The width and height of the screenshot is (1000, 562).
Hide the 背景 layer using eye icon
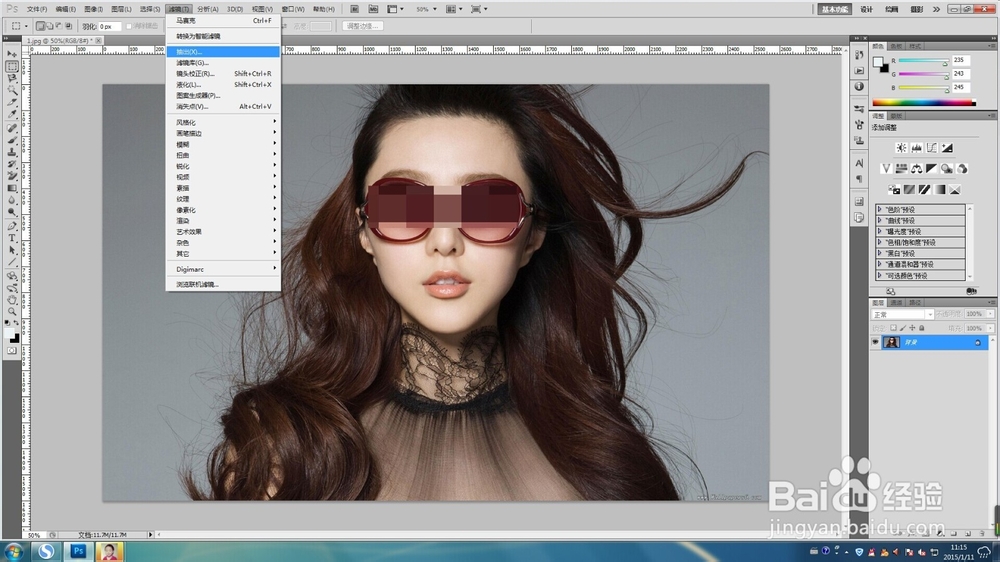tap(875, 342)
